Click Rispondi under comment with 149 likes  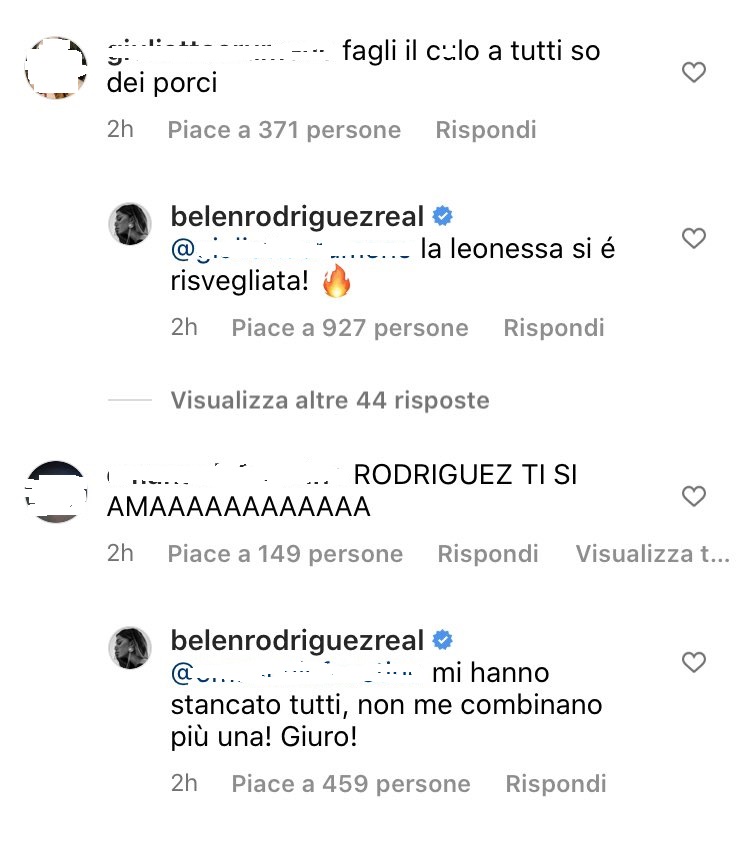click(x=488, y=554)
